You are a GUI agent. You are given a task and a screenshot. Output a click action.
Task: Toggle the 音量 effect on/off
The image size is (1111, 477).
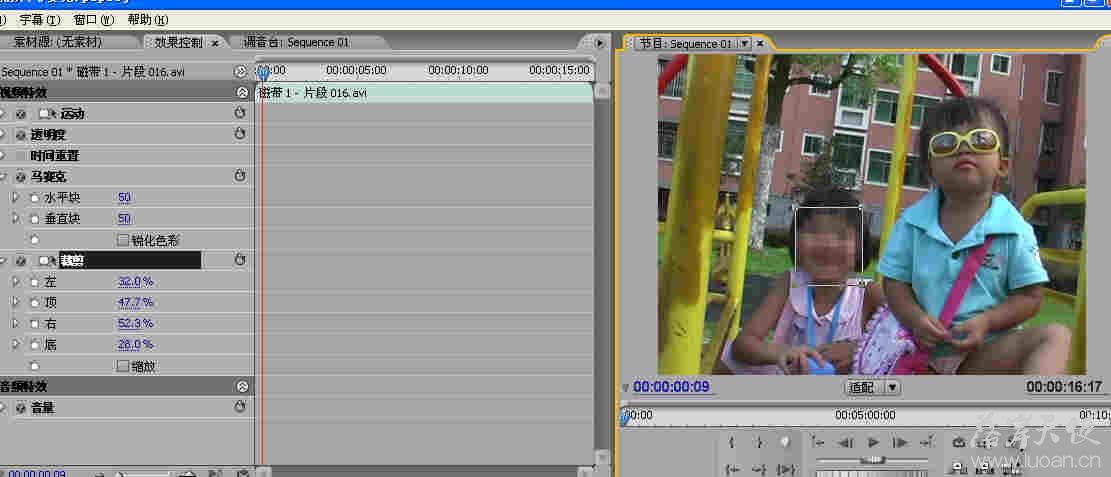[x=21, y=408]
